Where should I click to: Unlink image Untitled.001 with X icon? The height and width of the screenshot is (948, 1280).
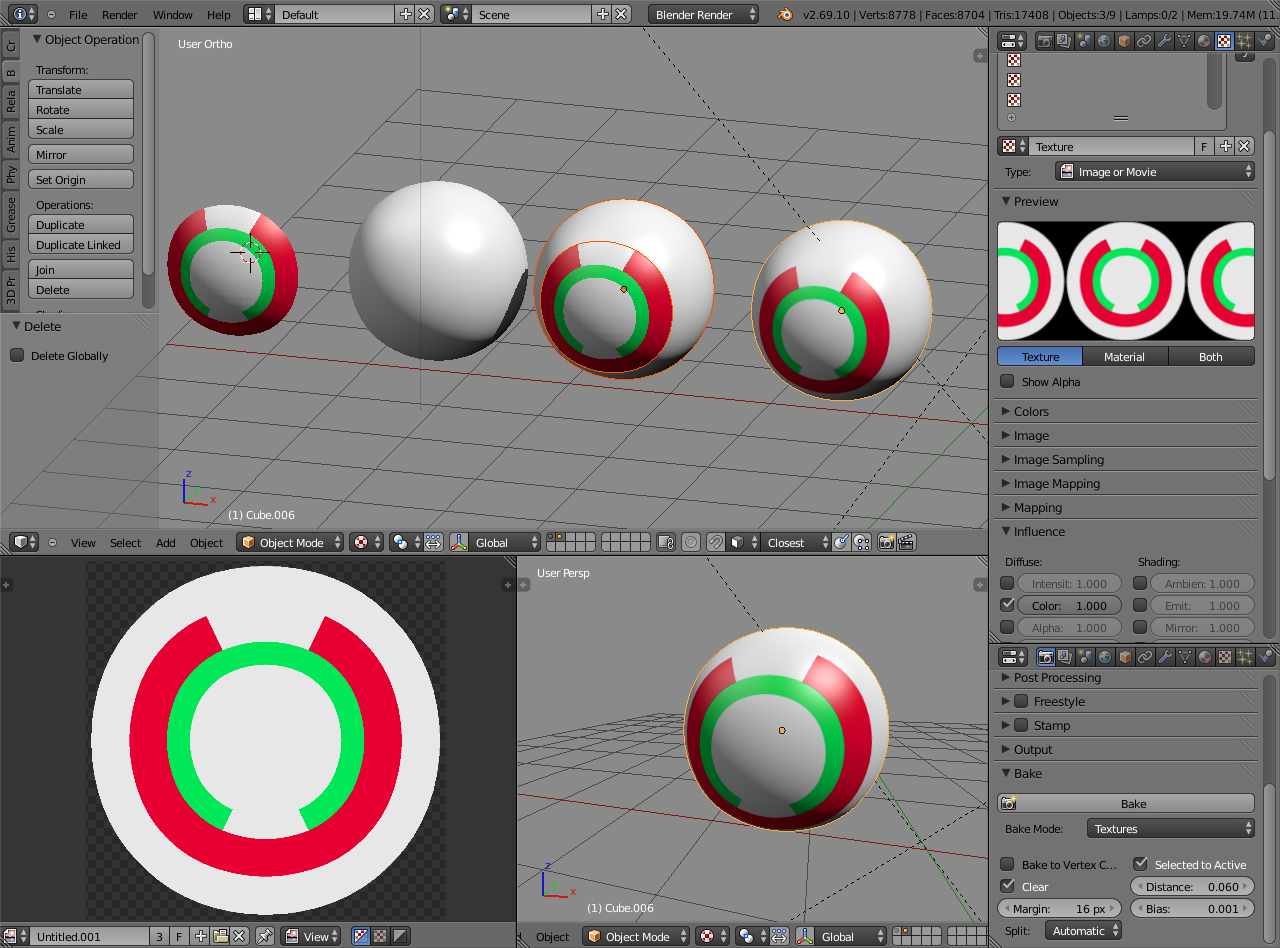coord(240,936)
